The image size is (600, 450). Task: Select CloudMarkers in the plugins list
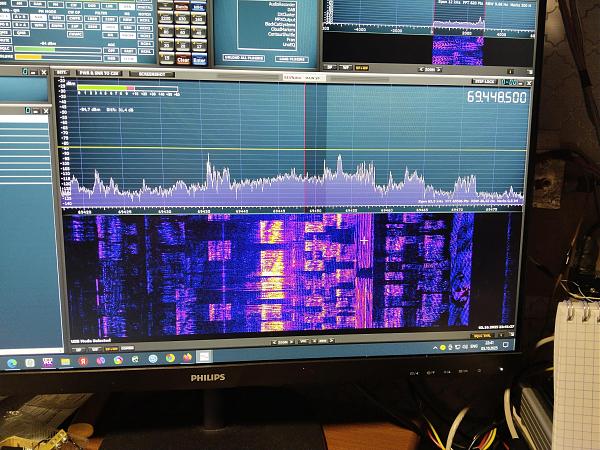pos(281,29)
